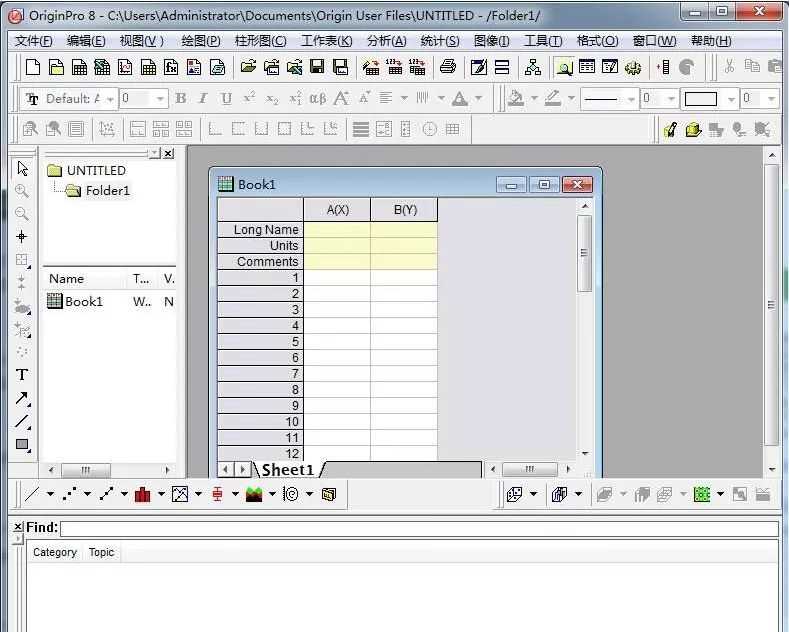Image resolution: width=789 pixels, height=632 pixels.
Task: Click the Column bar chart icon
Action: 143,494
